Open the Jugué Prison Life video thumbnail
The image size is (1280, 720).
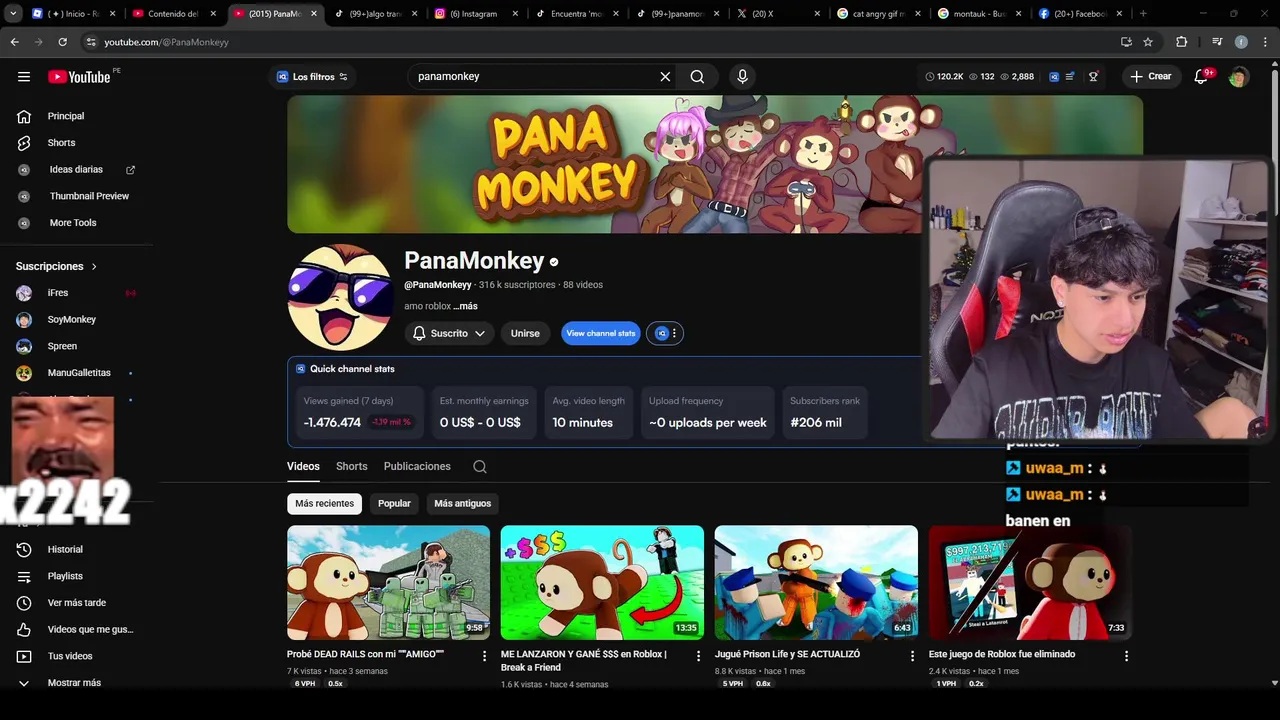click(x=816, y=583)
